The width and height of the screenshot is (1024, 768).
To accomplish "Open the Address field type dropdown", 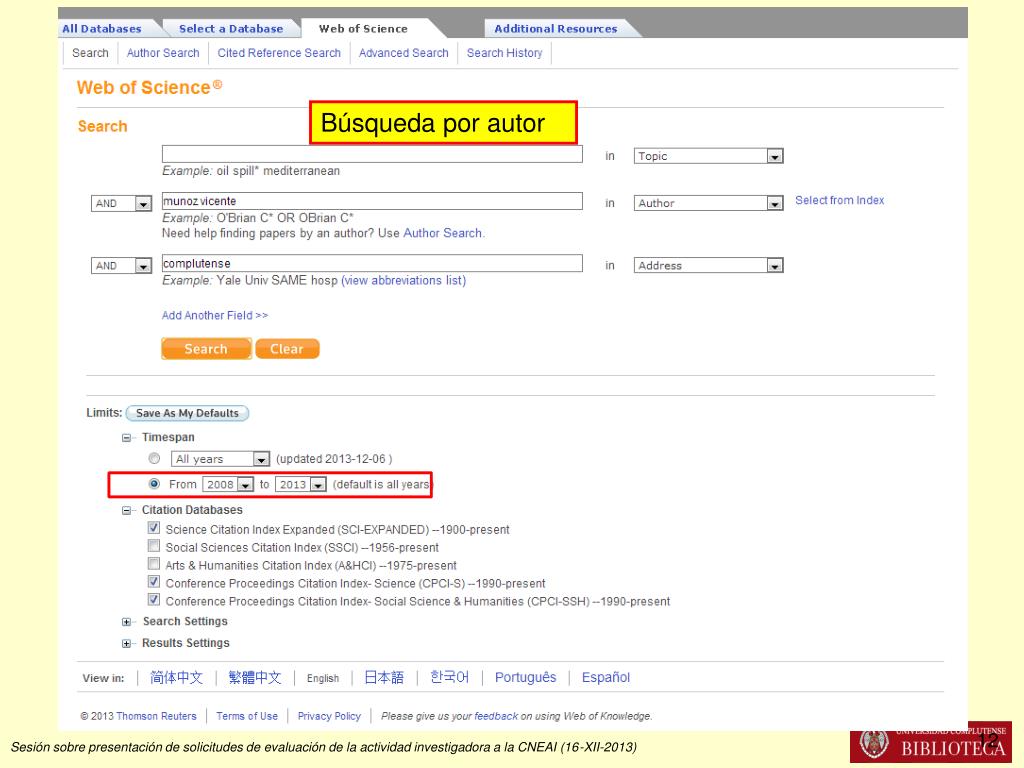I will click(709, 265).
